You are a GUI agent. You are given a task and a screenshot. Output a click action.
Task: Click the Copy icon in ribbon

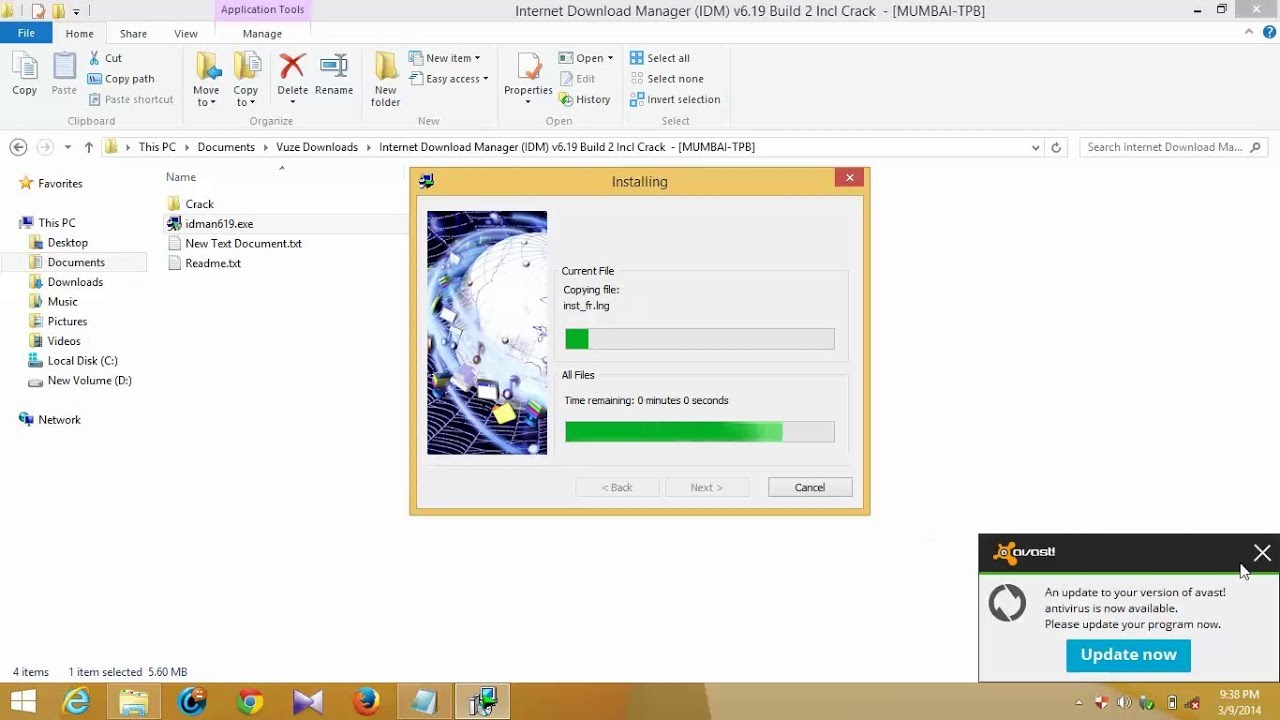[25, 75]
